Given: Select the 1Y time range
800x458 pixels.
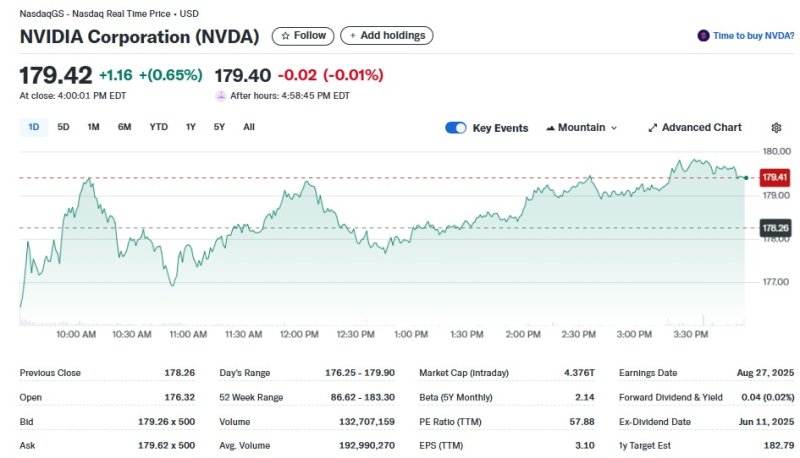Looking at the screenshot, I should click(x=190, y=127).
